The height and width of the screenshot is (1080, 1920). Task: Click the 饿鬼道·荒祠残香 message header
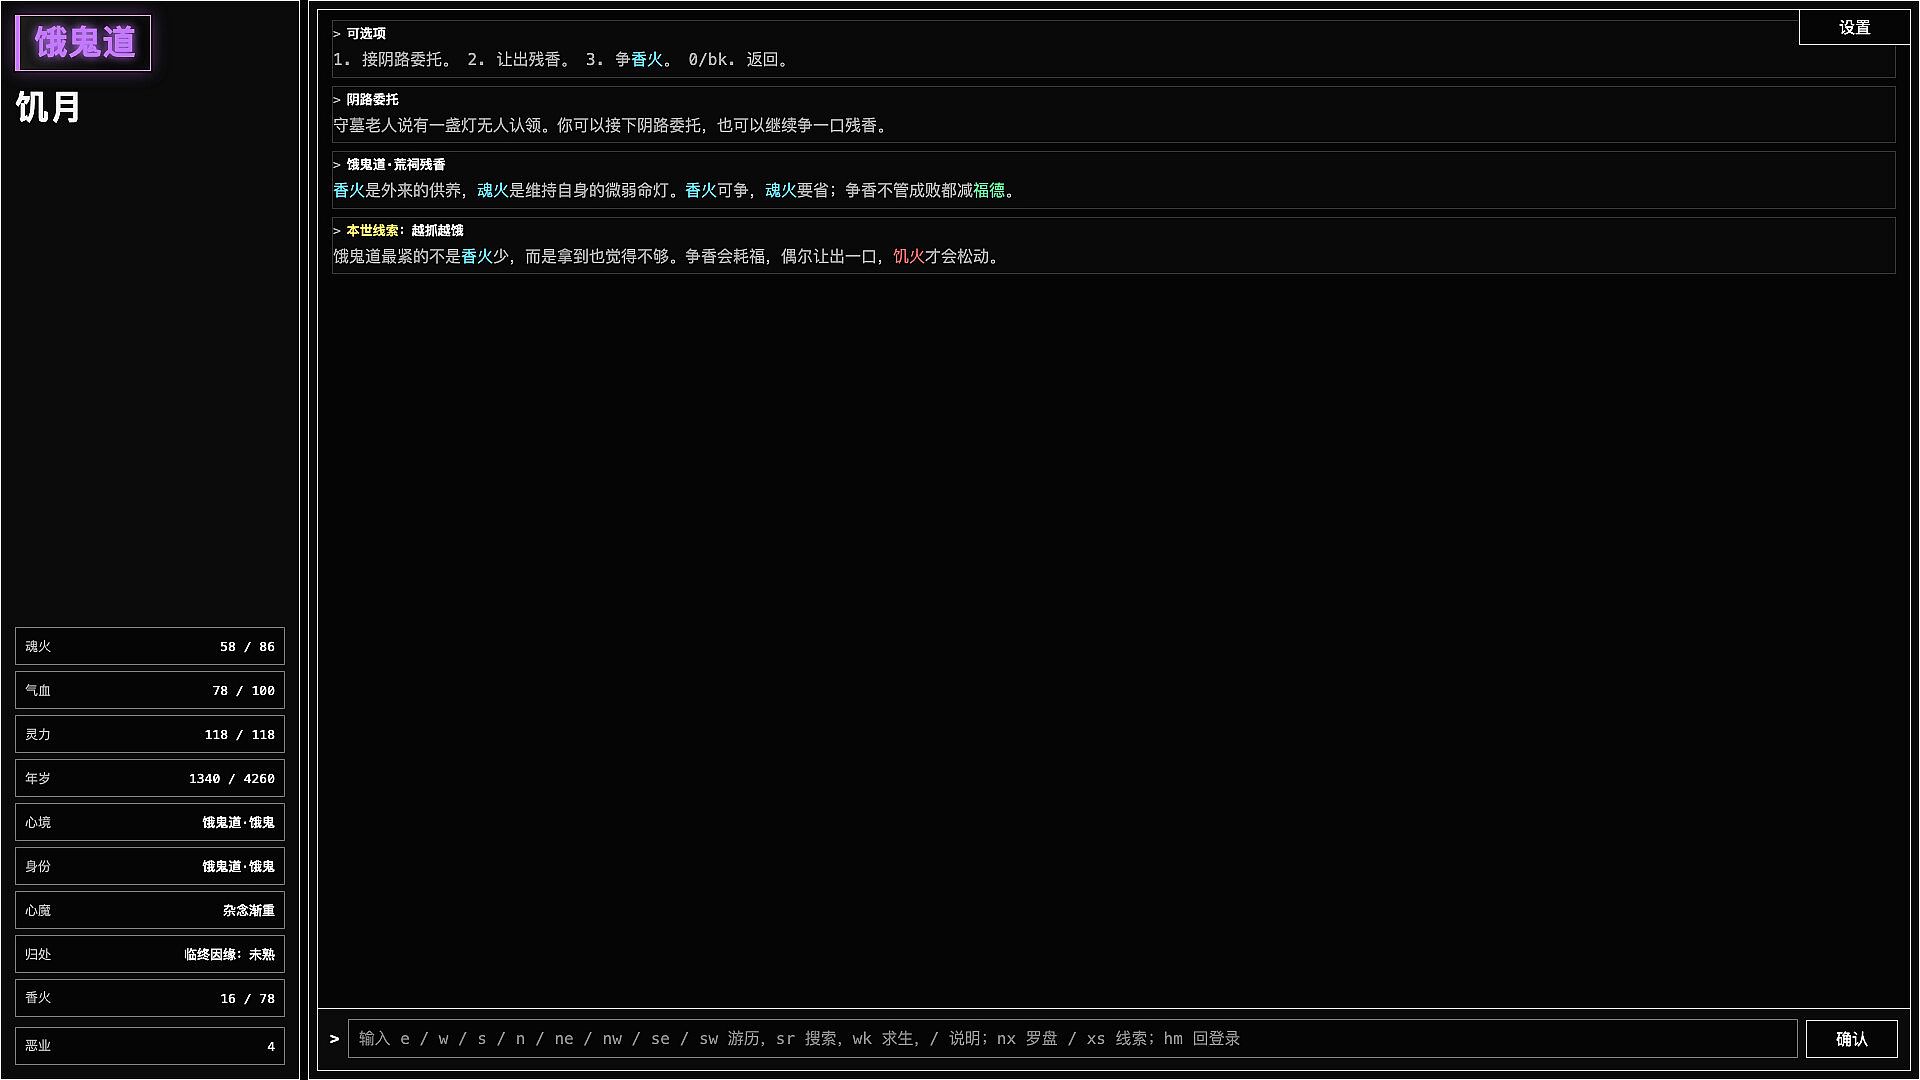tap(396, 164)
